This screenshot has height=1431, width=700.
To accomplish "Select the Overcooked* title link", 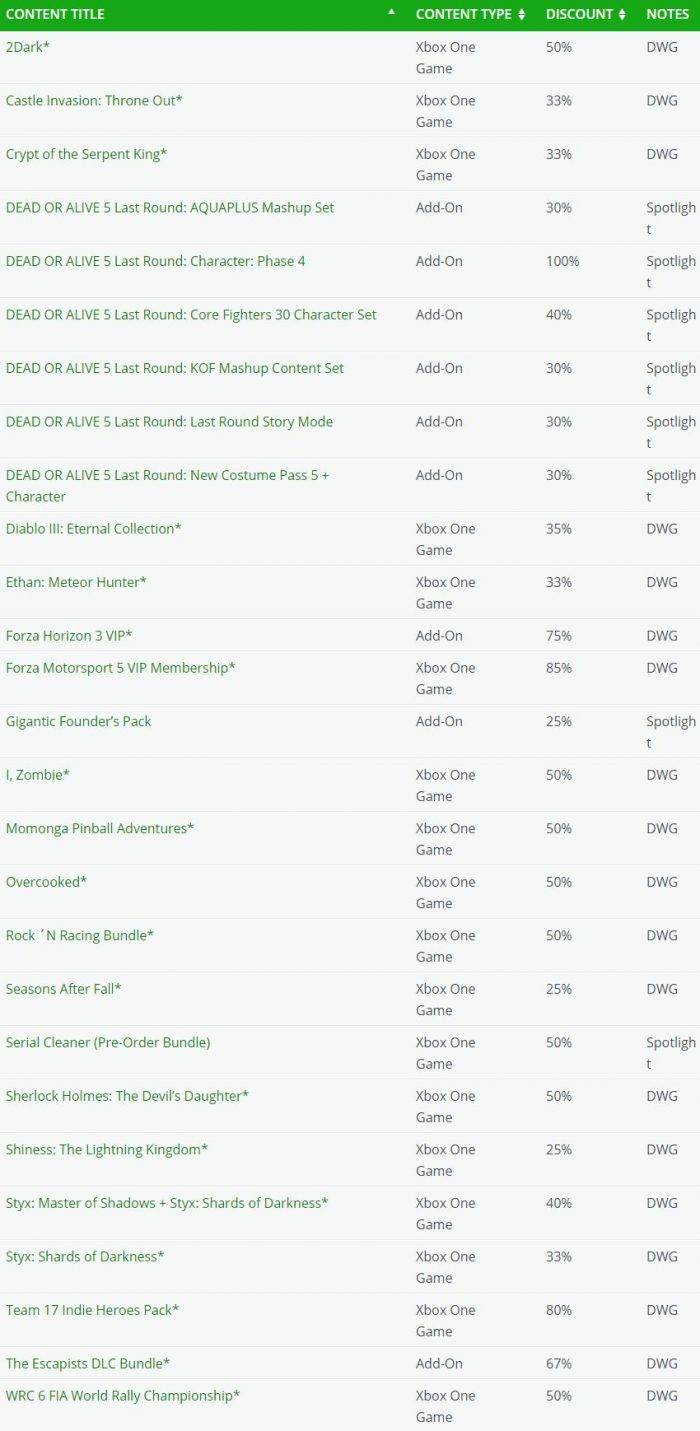I will pyautogui.click(x=47, y=882).
